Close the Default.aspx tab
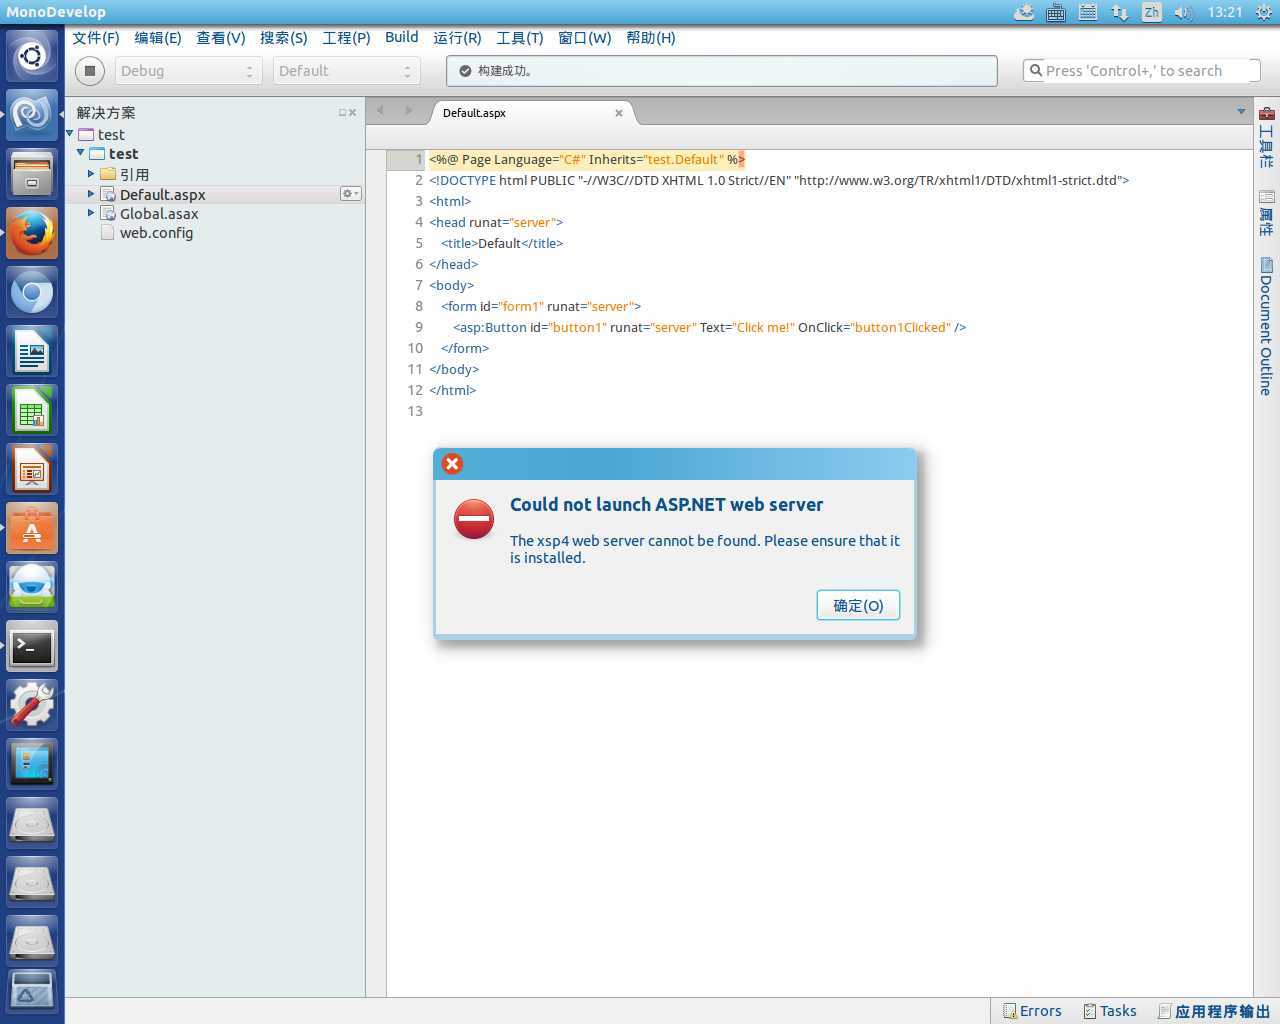The width and height of the screenshot is (1280, 1024). click(619, 113)
